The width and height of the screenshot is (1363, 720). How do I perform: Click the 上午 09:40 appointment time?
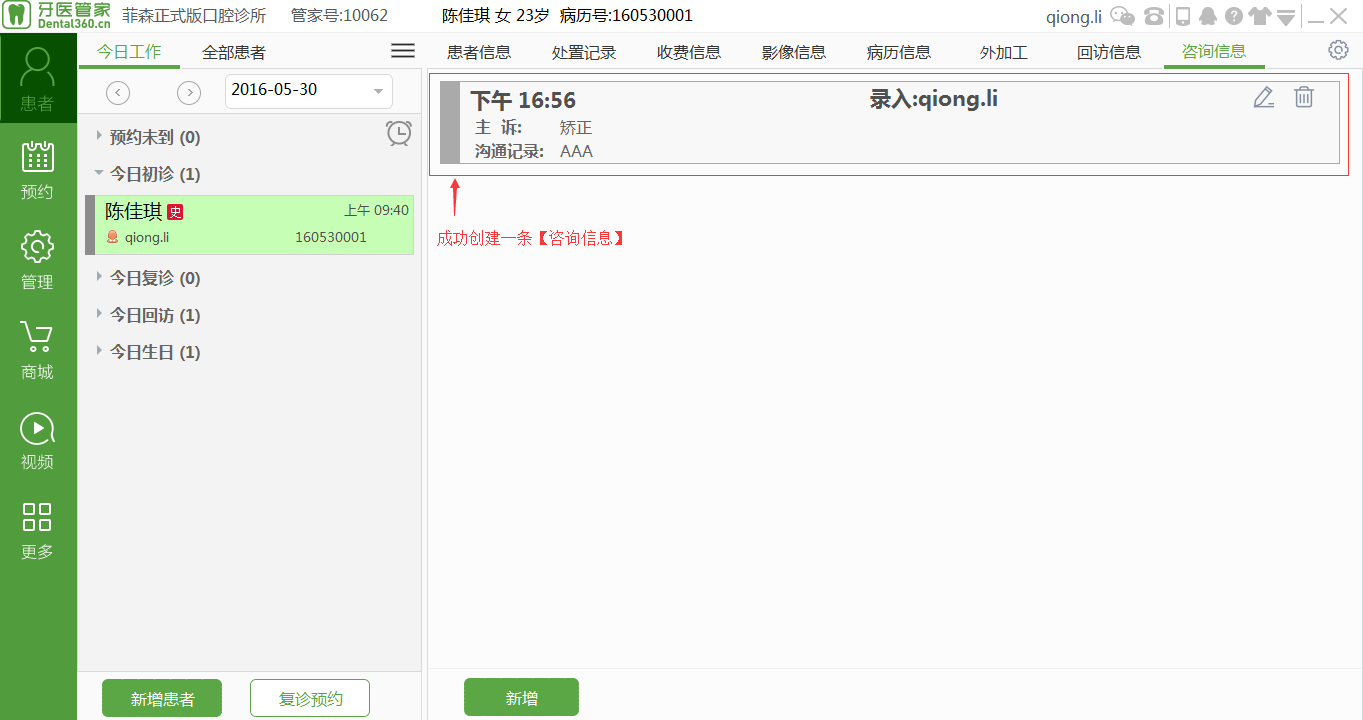(x=376, y=210)
